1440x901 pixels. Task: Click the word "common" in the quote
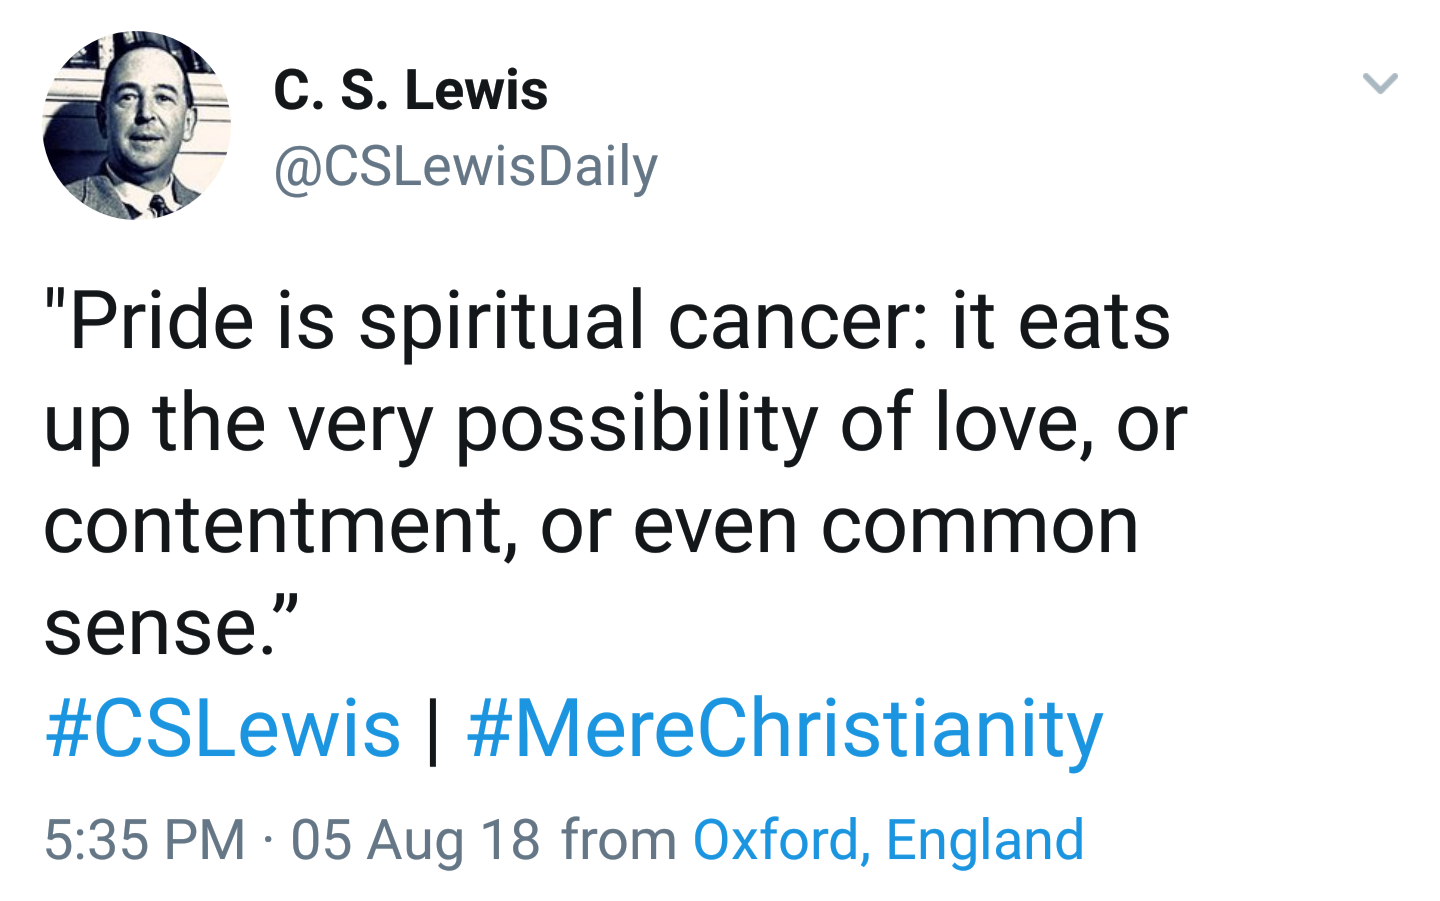click(979, 526)
